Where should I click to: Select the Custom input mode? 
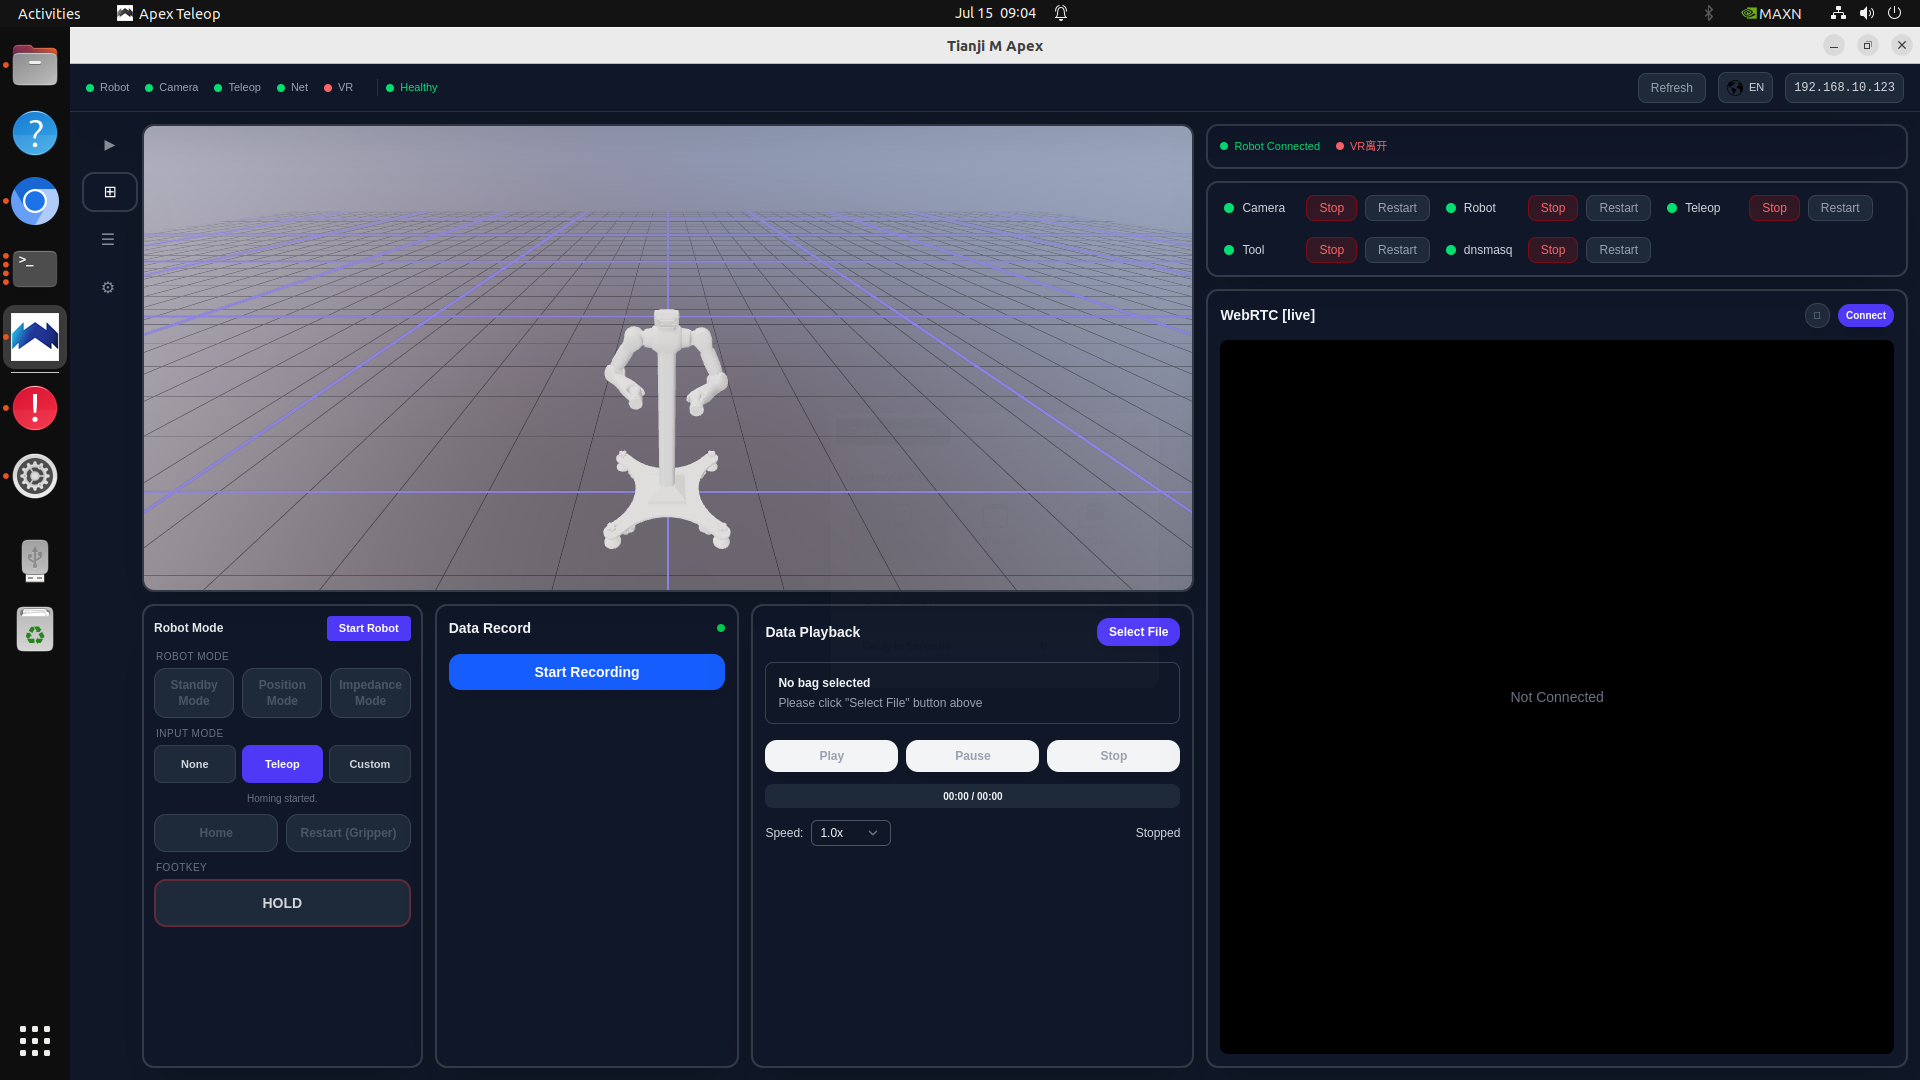coord(370,764)
